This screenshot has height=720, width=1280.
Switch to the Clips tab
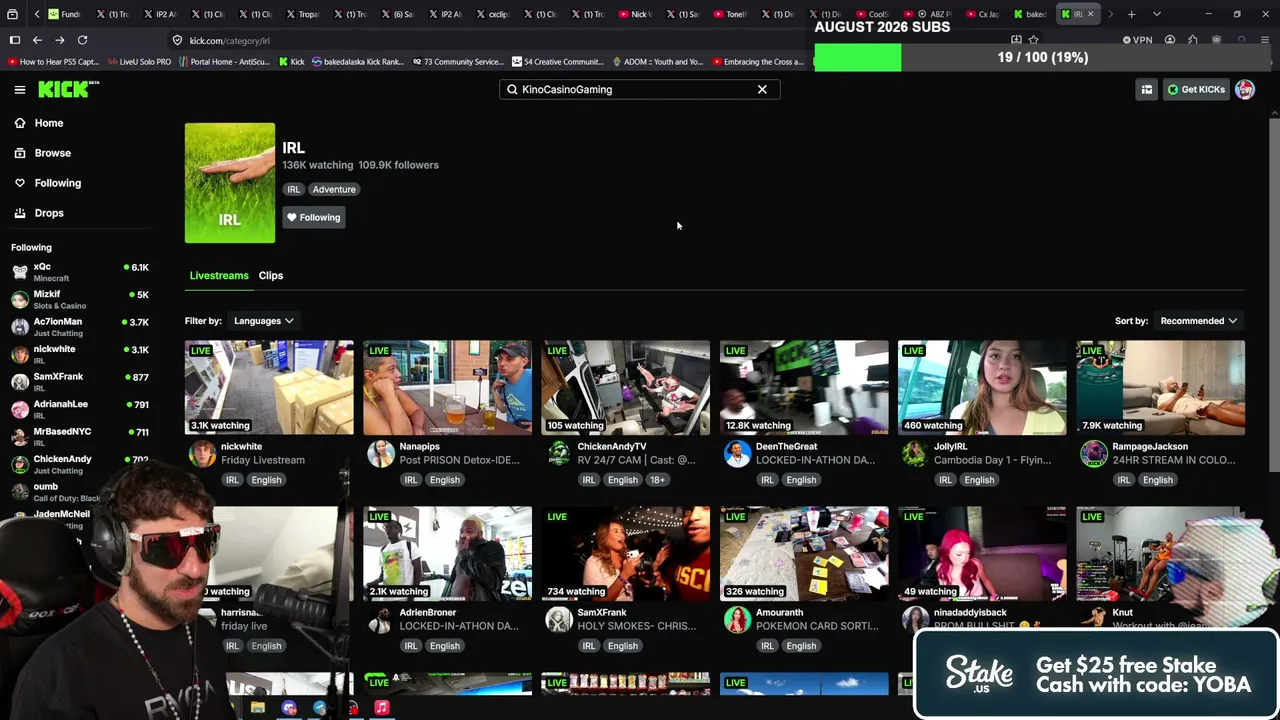[271, 275]
